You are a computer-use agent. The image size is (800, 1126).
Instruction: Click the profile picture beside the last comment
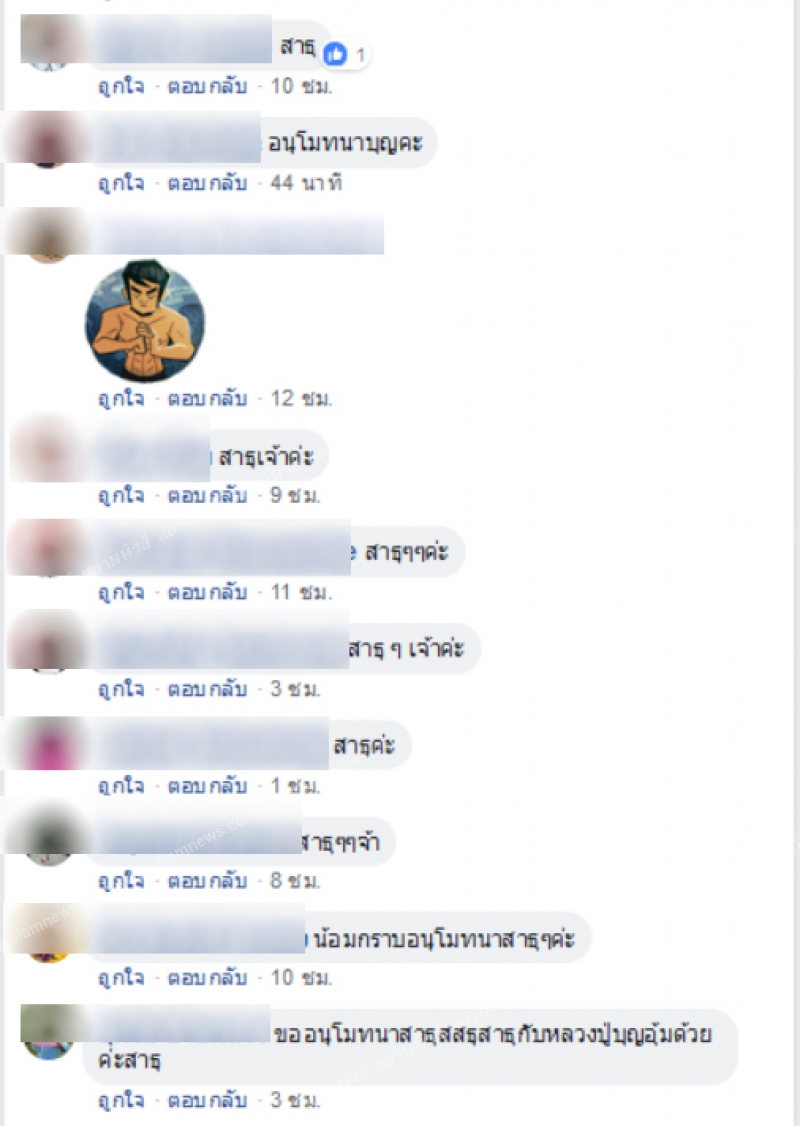tap(49, 1032)
